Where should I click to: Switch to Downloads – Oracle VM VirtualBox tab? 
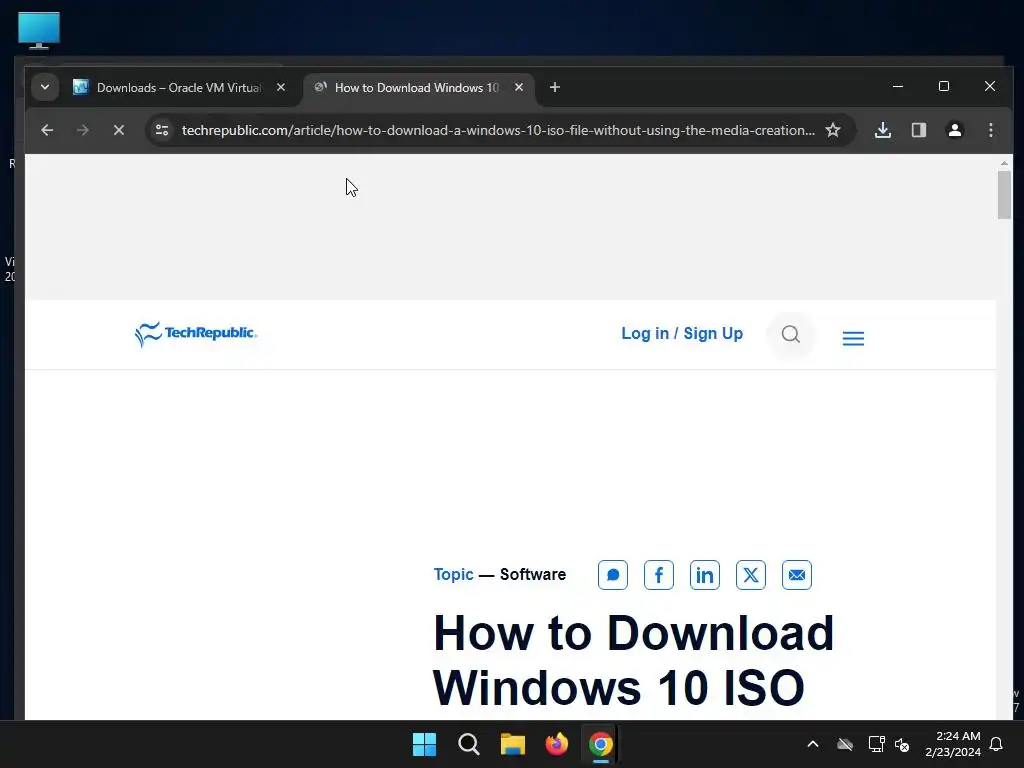[x=179, y=88]
